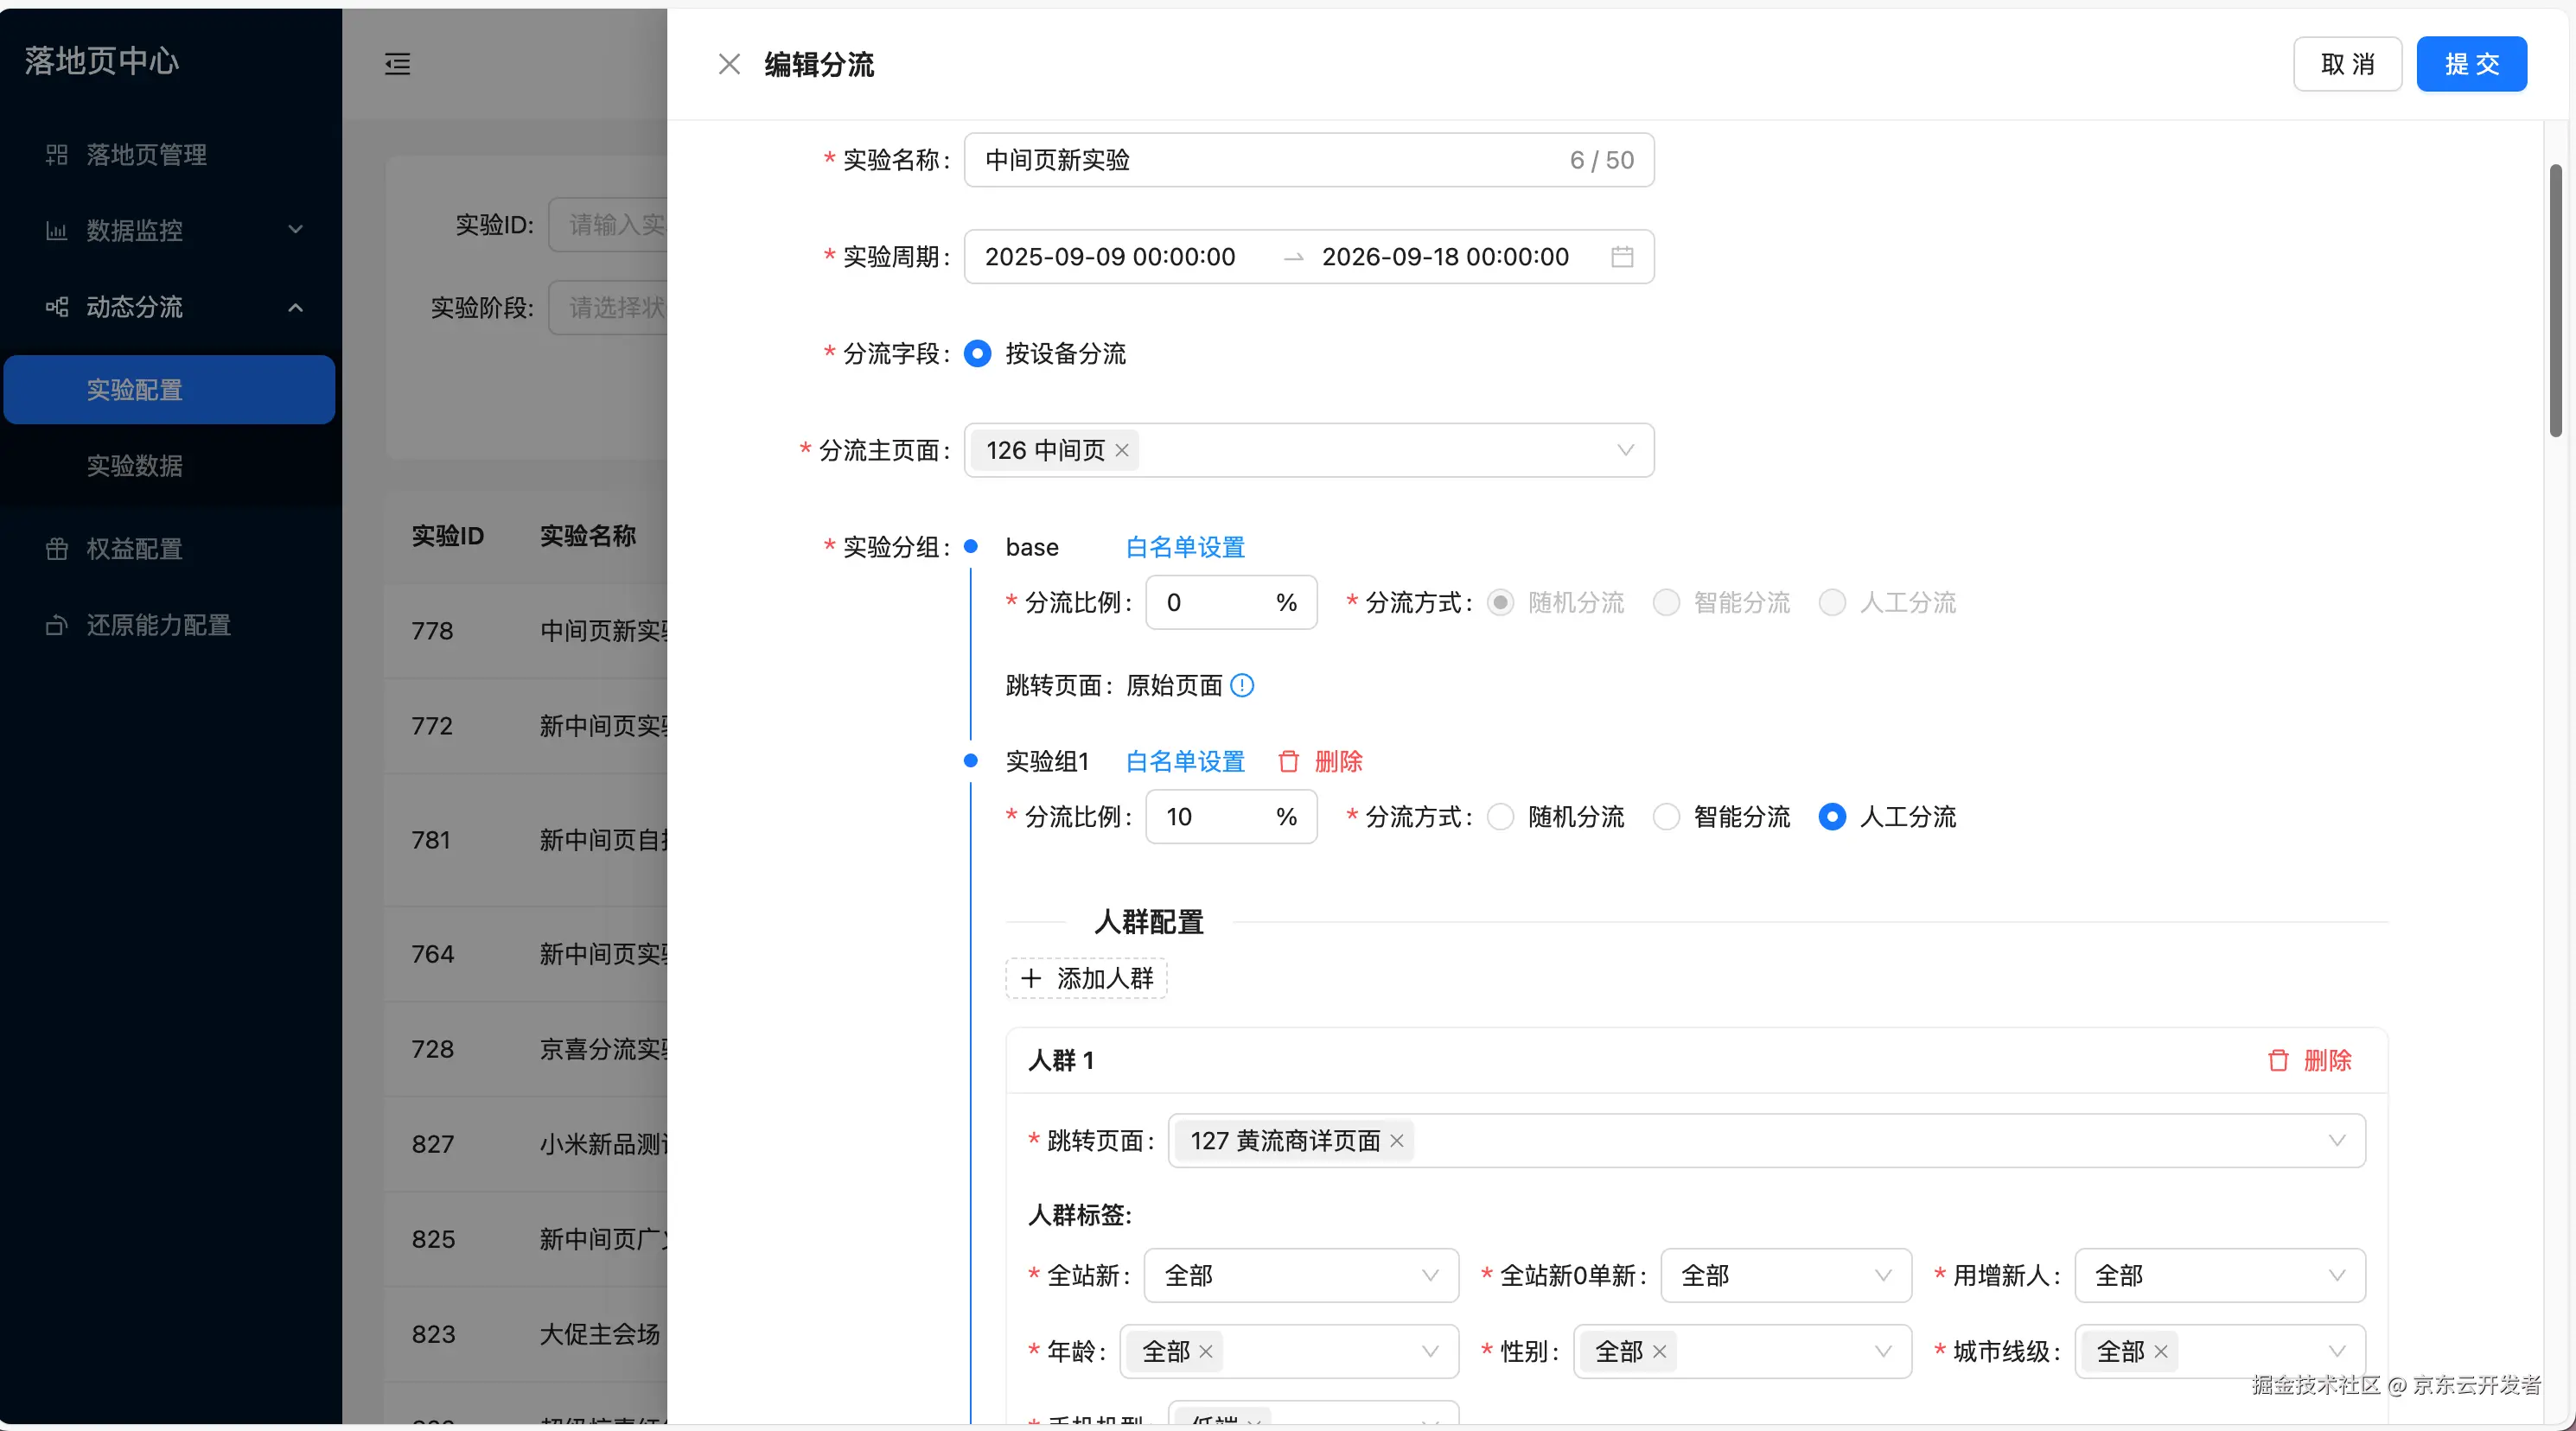Select 随机分流 for 实验组1
Screen dimensions: 2576x1431
tap(1500, 817)
